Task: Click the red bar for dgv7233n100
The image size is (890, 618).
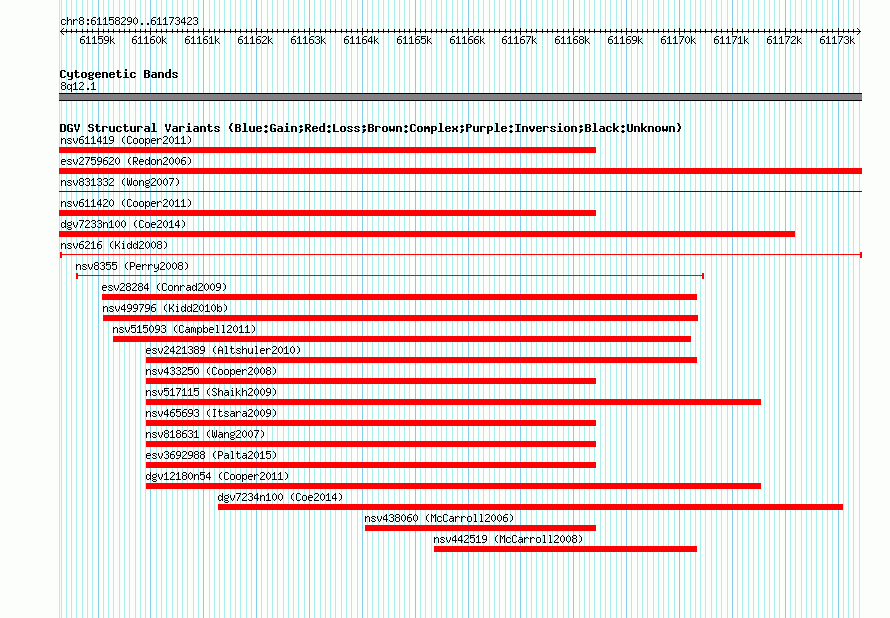Action: click(x=427, y=234)
